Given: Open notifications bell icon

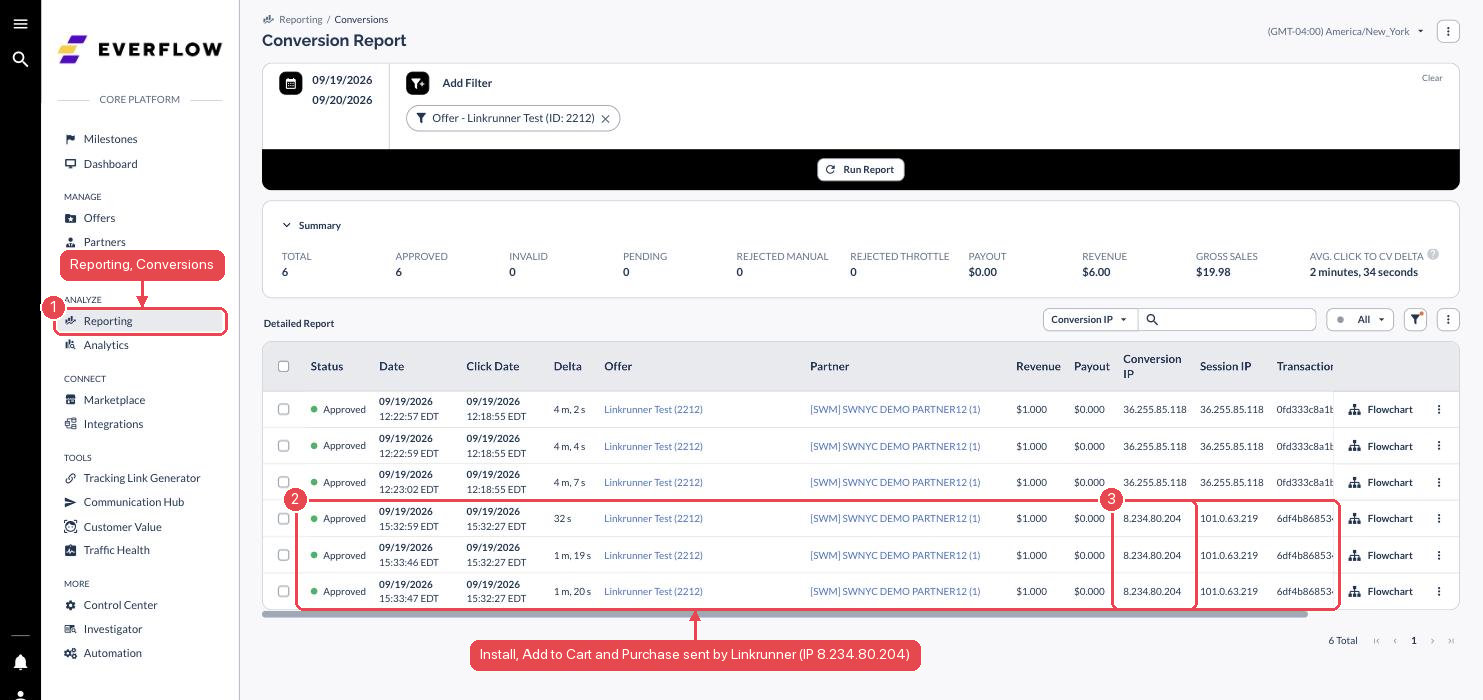Looking at the screenshot, I should [20, 661].
